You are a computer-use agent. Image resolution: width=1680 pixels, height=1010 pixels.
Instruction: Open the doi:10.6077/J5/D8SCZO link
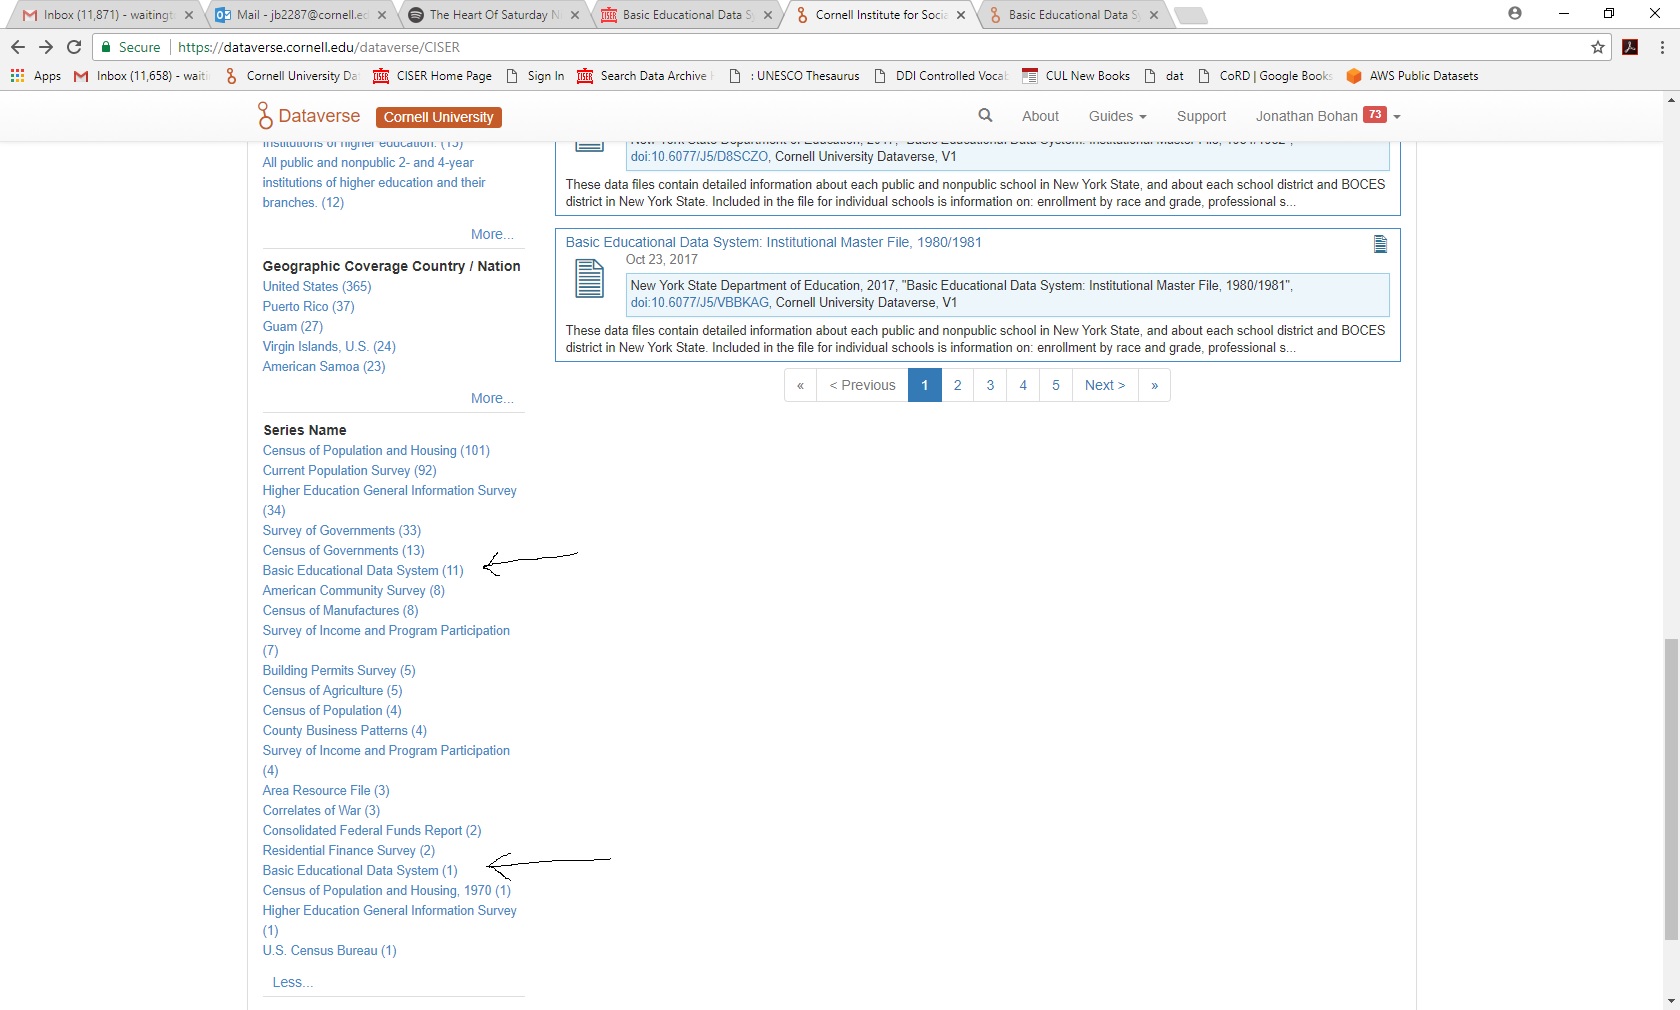click(x=699, y=156)
